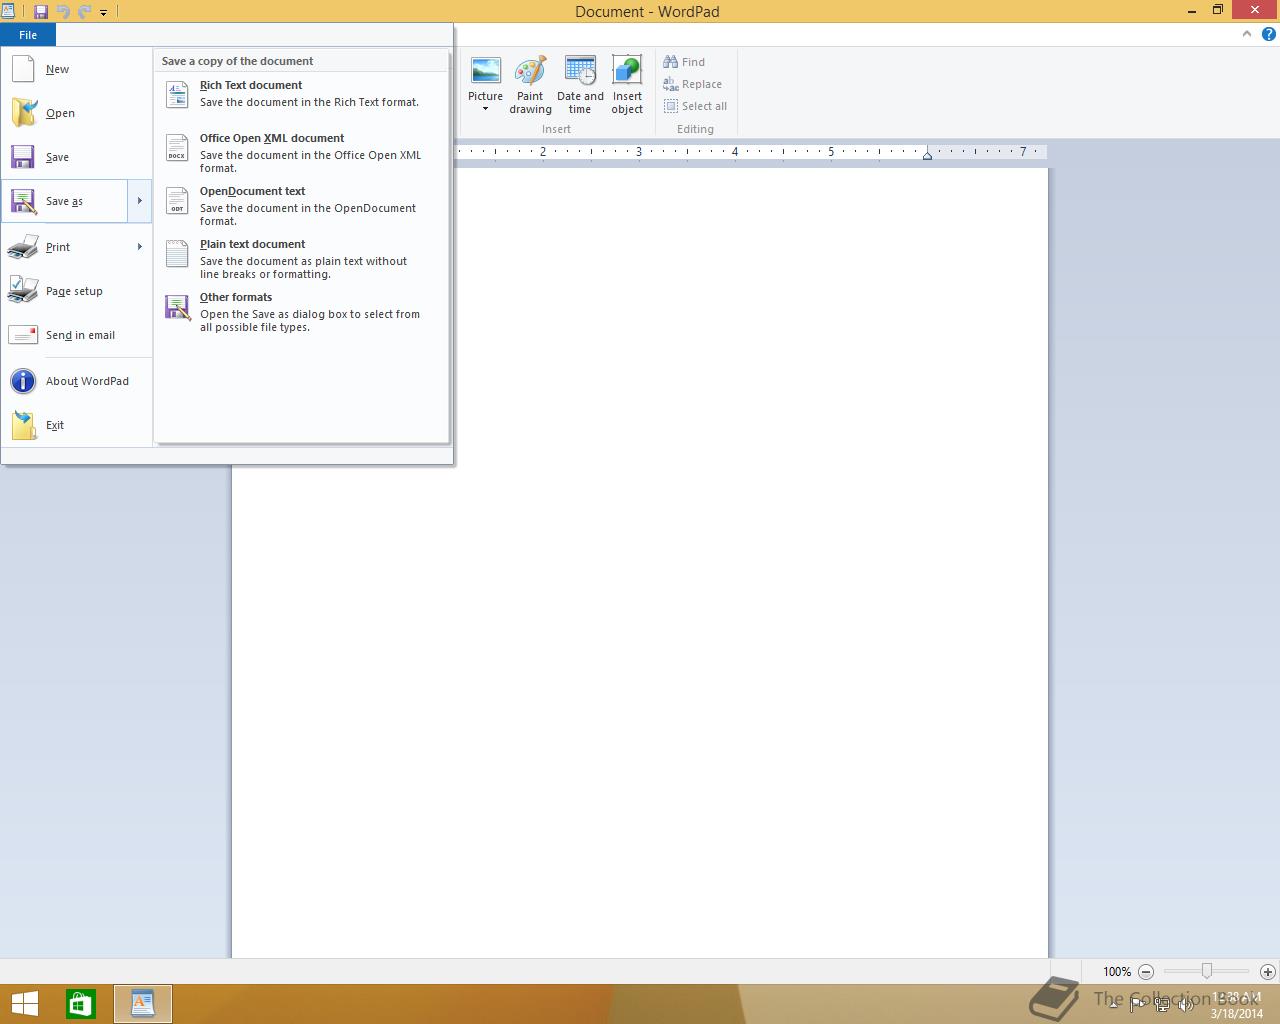Save copy as Plain text document
Screen dimensions: 1280x1024
[301, 259]
